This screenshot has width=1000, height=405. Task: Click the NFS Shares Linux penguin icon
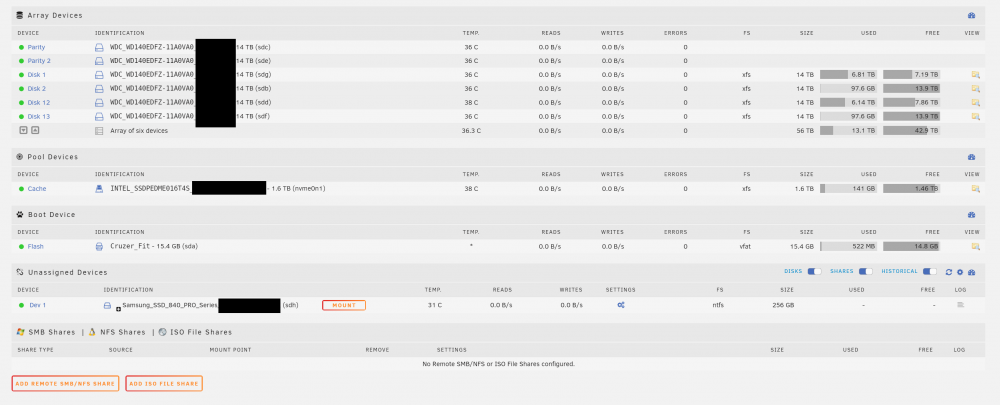coord(92,332)
